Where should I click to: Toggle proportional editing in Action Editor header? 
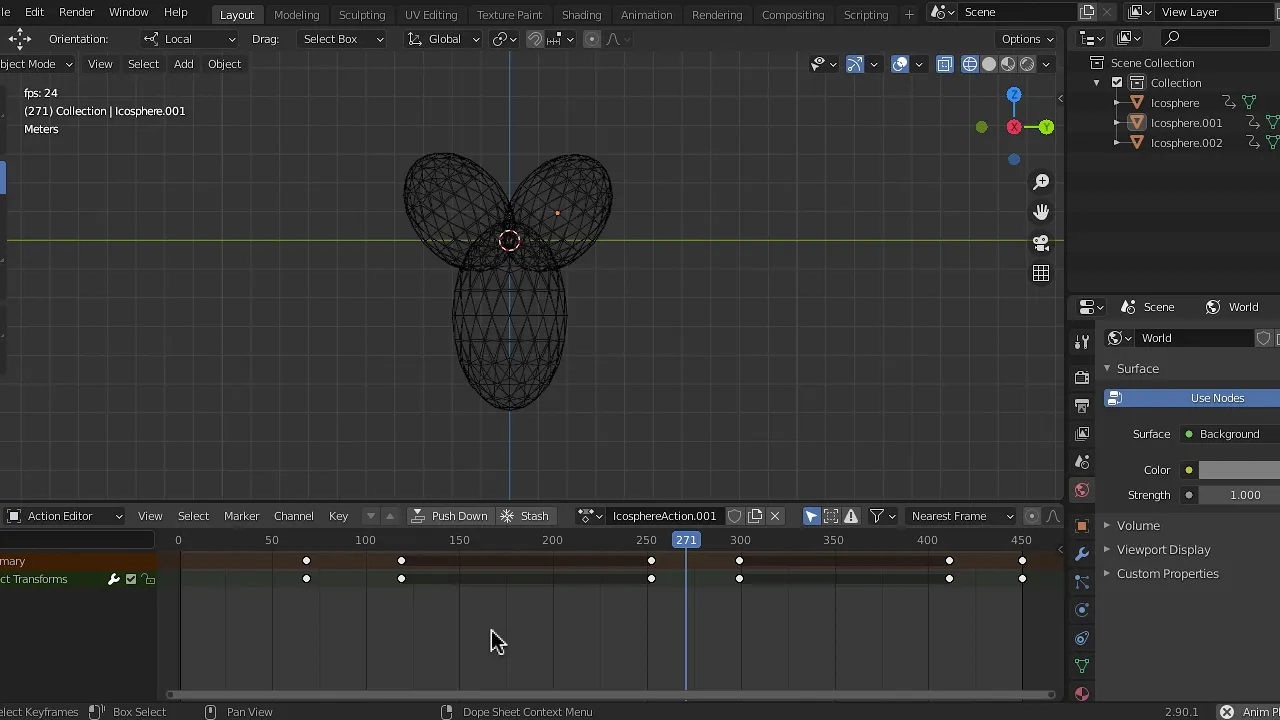click(x=1032, y=516)
